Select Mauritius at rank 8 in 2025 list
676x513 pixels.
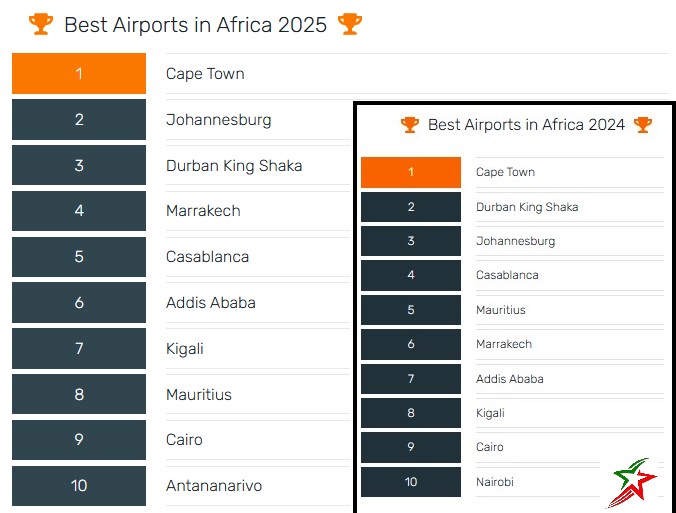199,395
